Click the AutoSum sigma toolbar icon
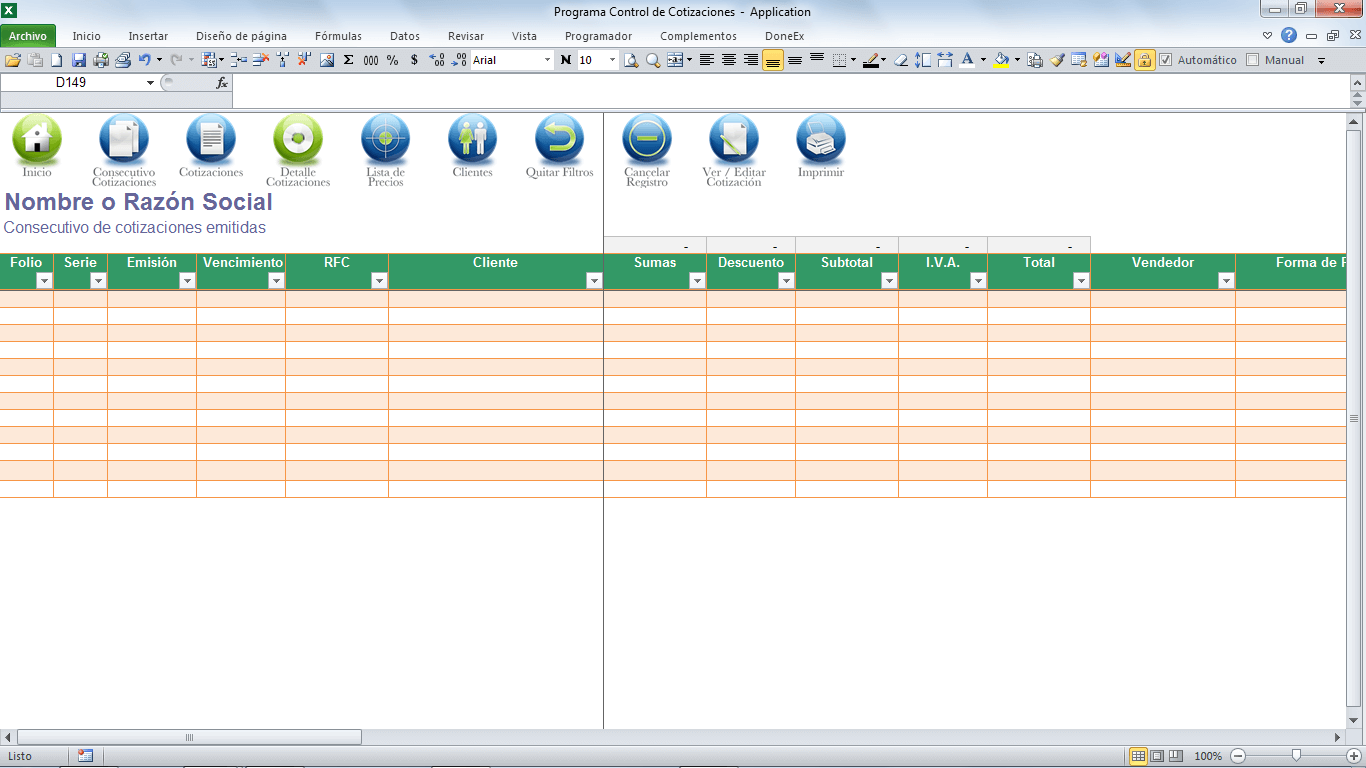The image size is (1366, 768). coord(348,60)
